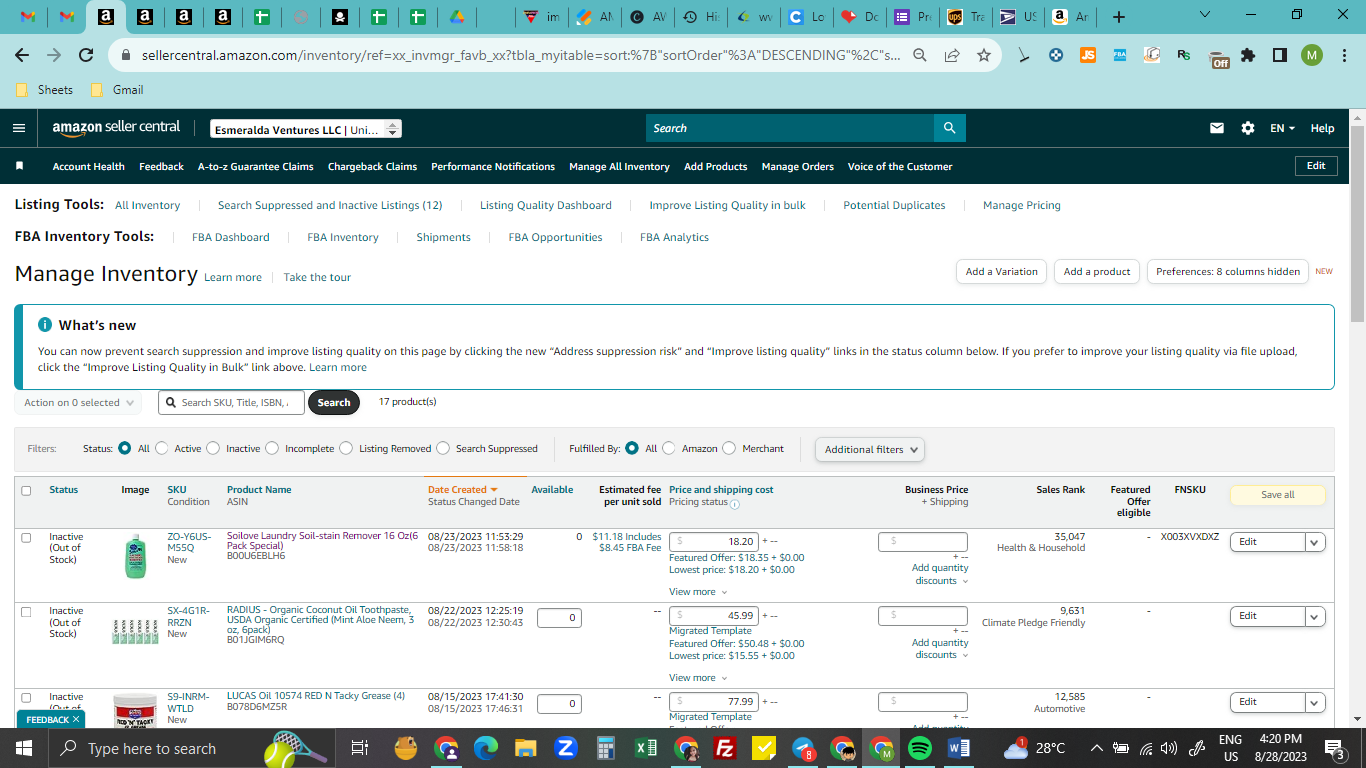Close the Feedback tab with the X

pyautogui.click(x=77, y=719)
